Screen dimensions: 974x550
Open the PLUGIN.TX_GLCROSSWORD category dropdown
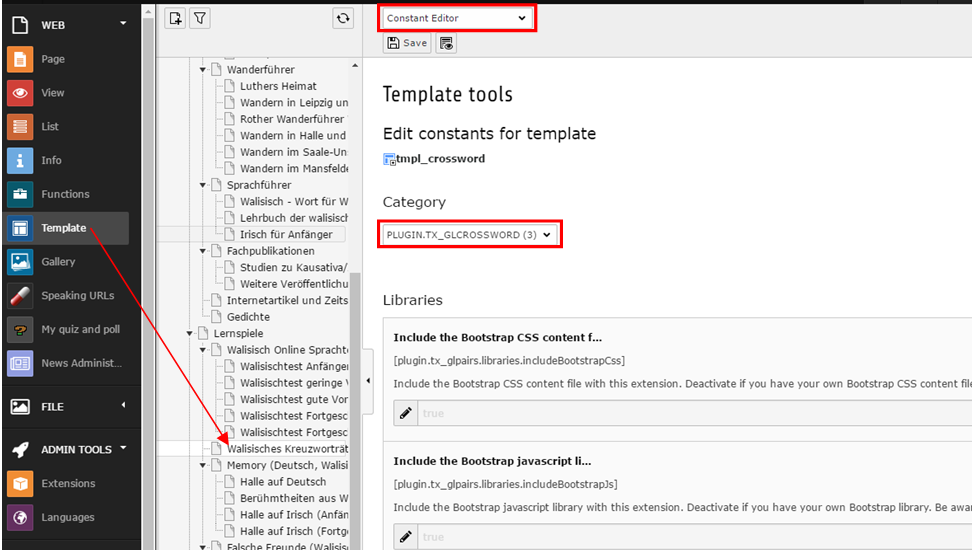pos(469,235)
